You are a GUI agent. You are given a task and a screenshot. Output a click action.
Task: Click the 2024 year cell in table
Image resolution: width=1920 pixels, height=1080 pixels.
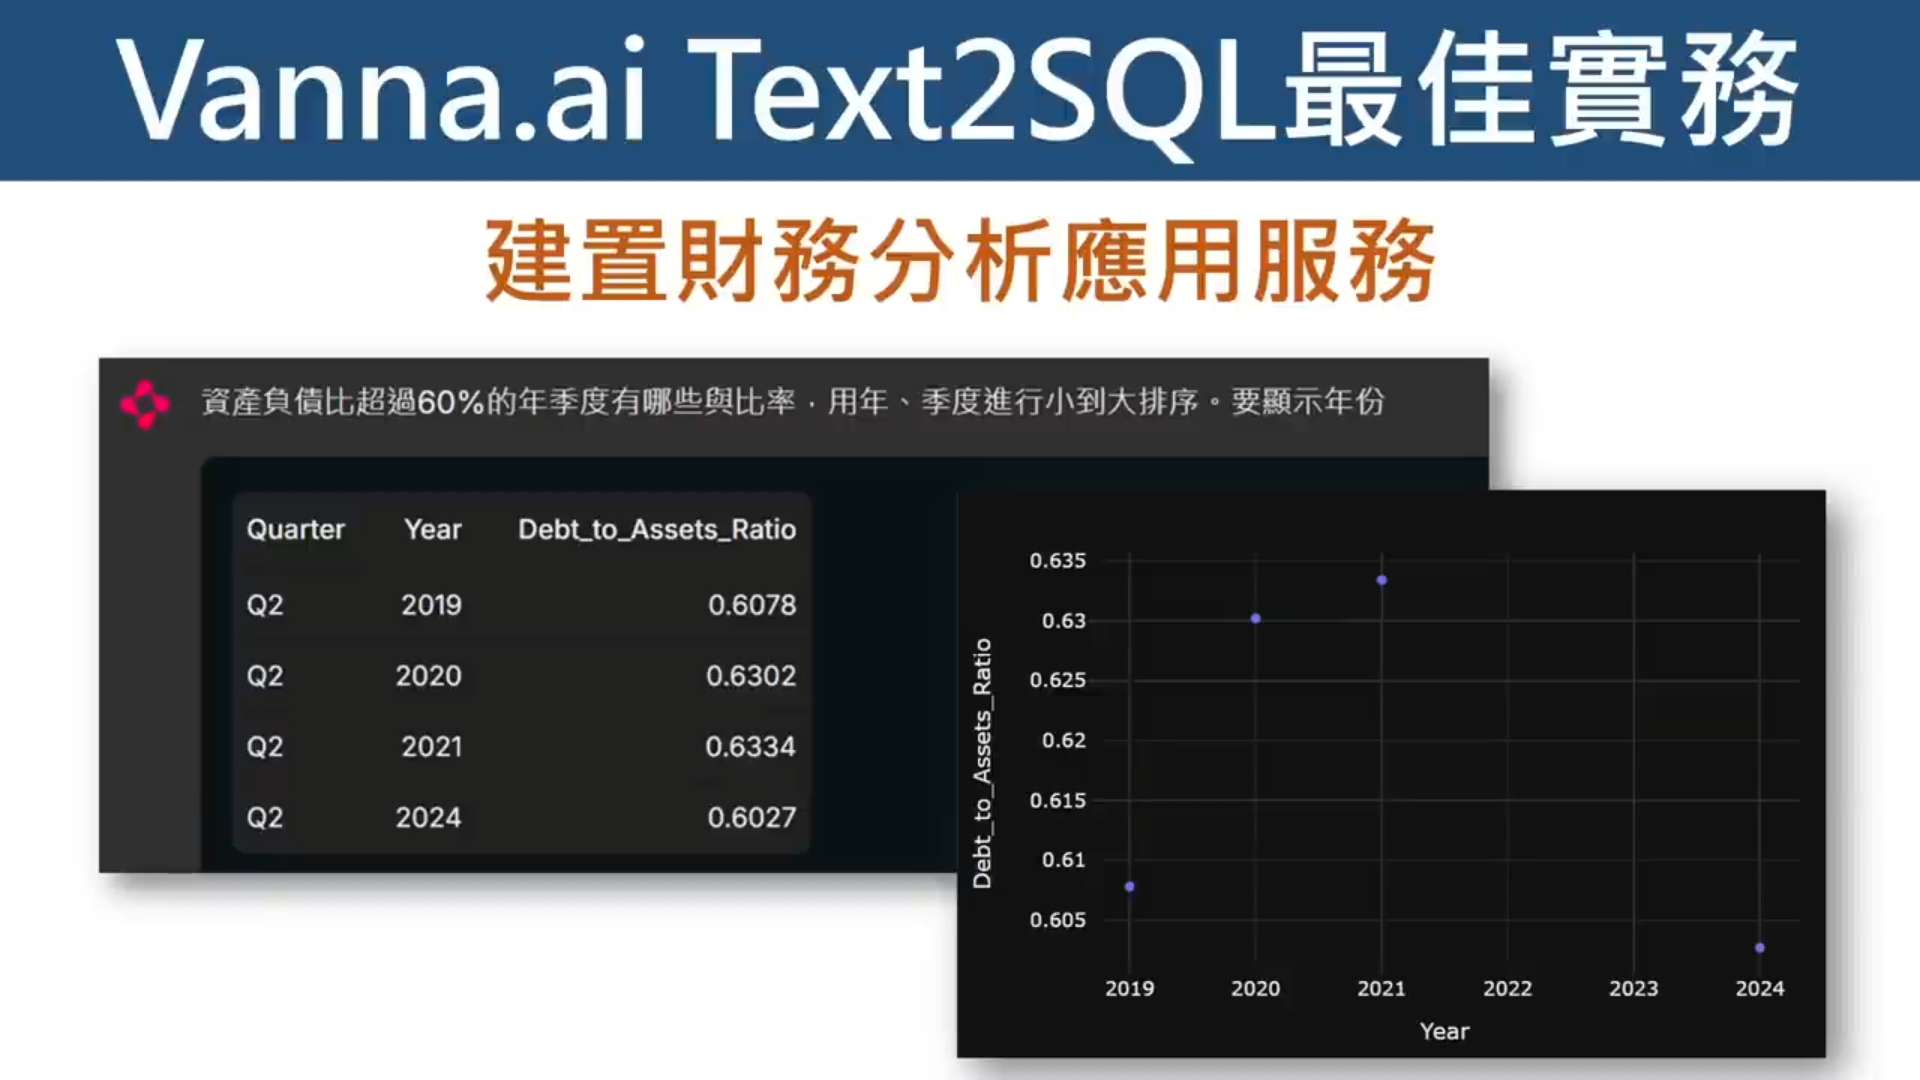428,818
